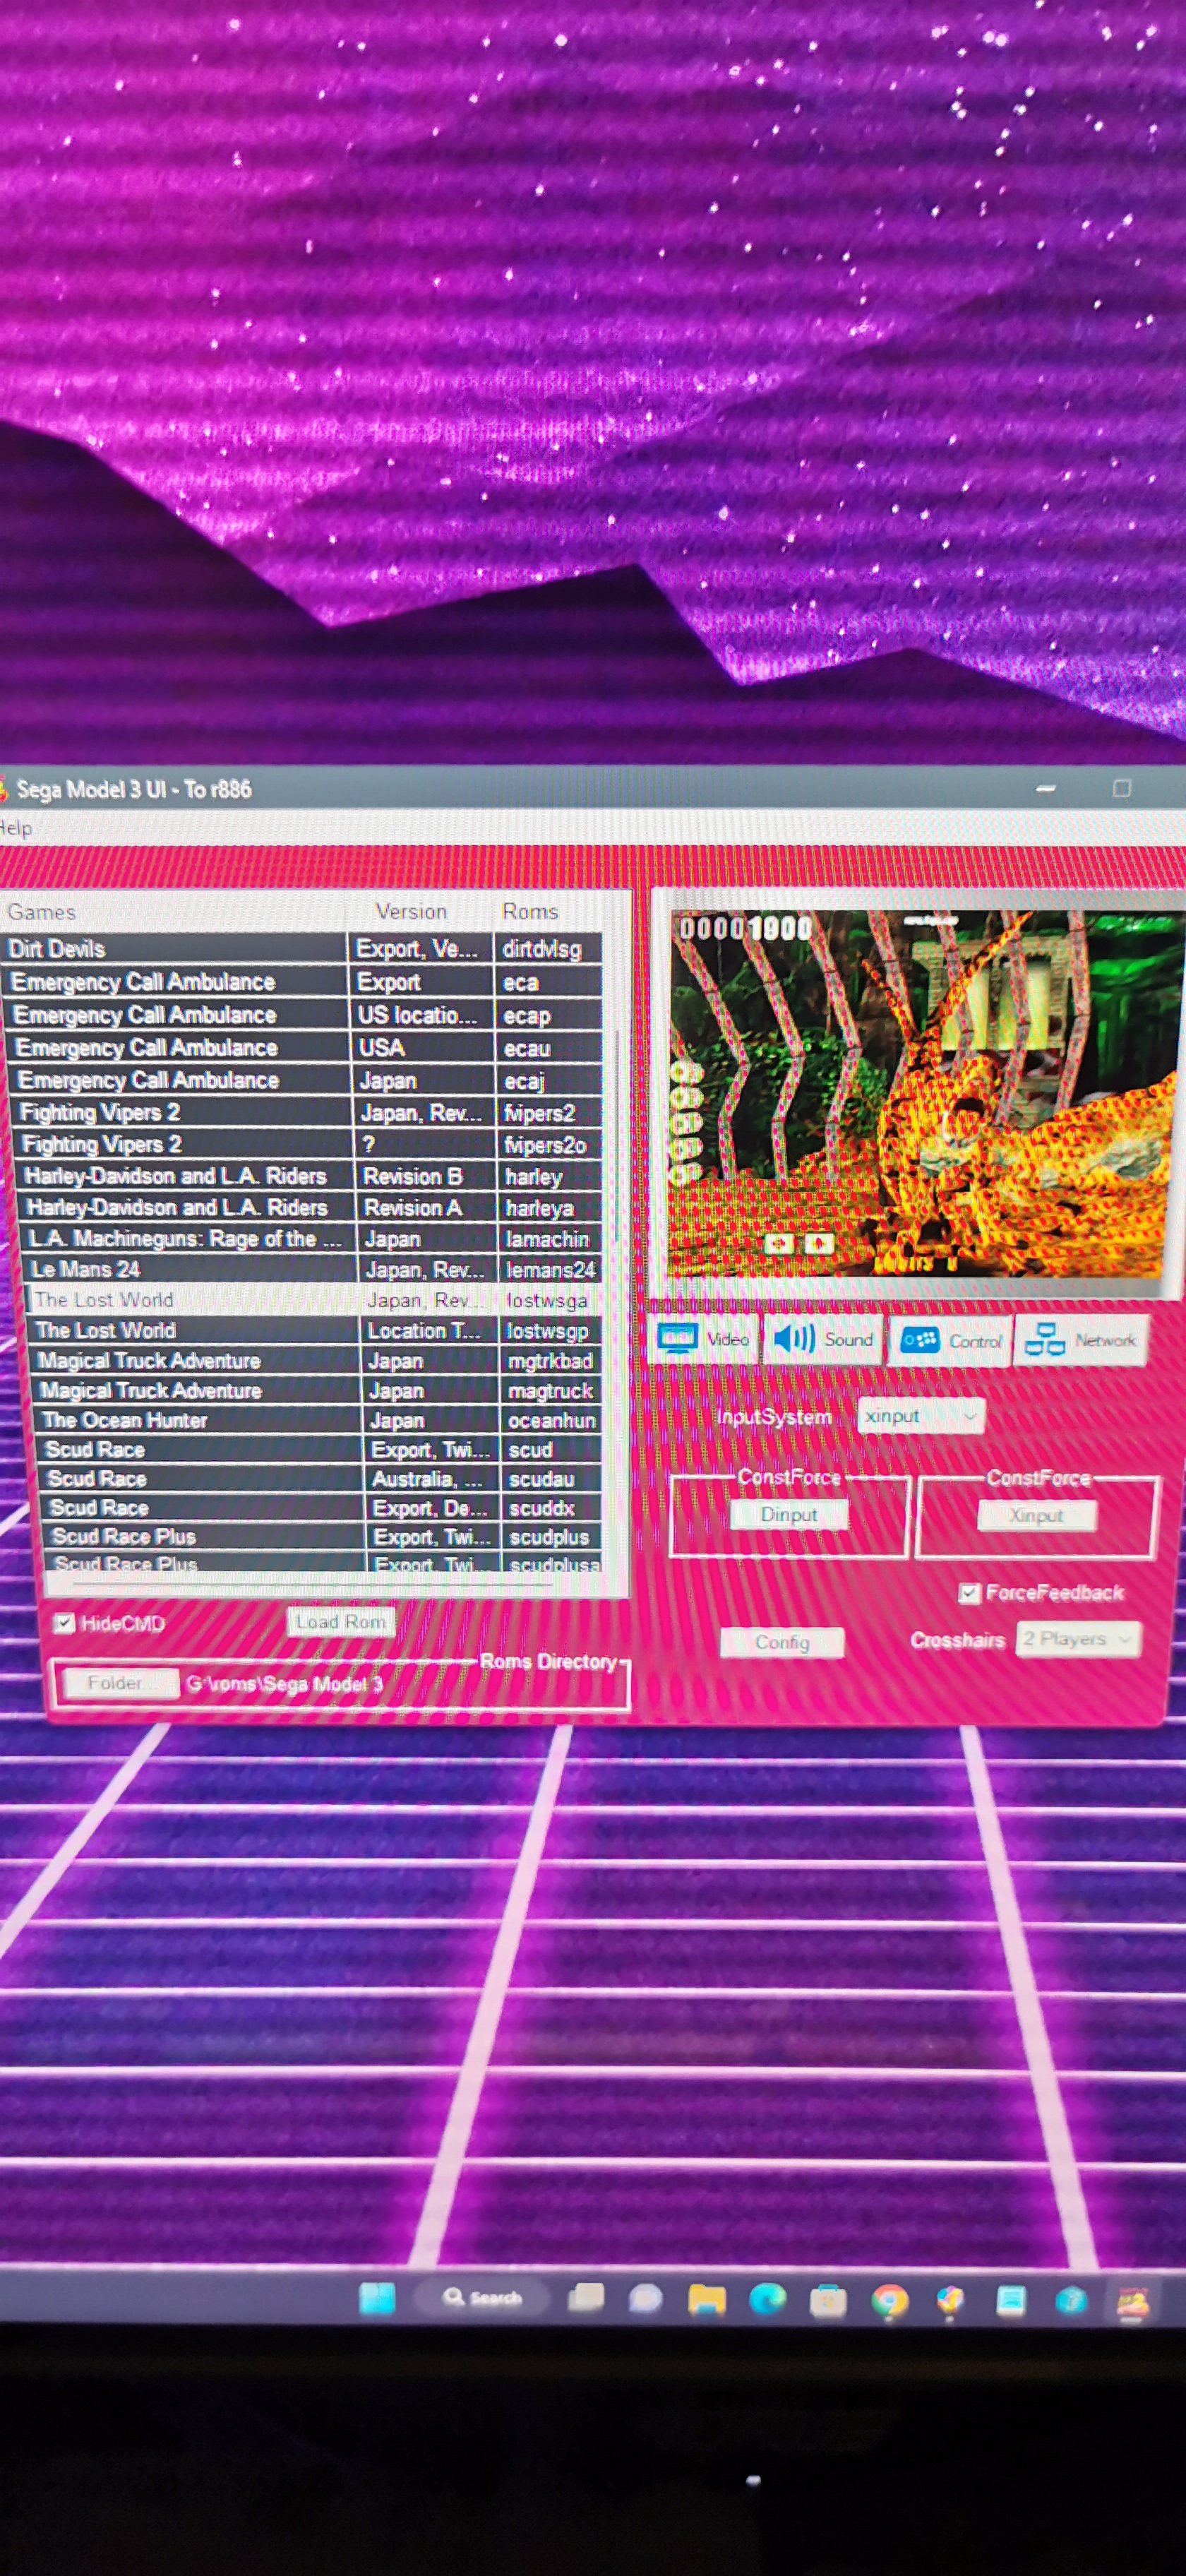
Task: Select Harley-Davidson and L.A. Riders Revision B
Action: (310, 1176)
